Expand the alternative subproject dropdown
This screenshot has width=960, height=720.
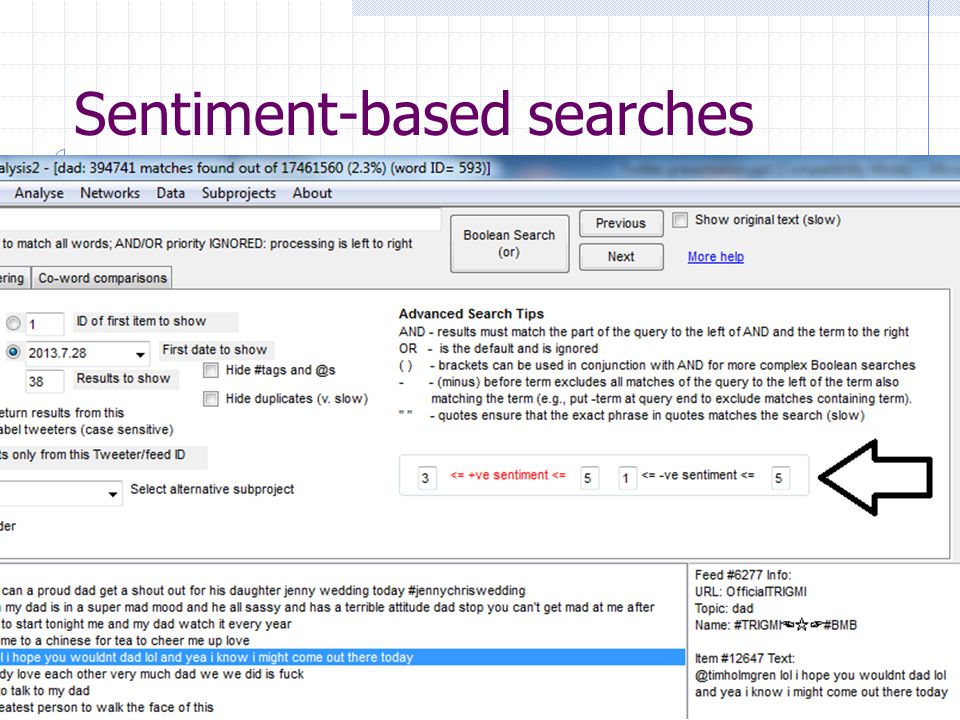point(113,493)
